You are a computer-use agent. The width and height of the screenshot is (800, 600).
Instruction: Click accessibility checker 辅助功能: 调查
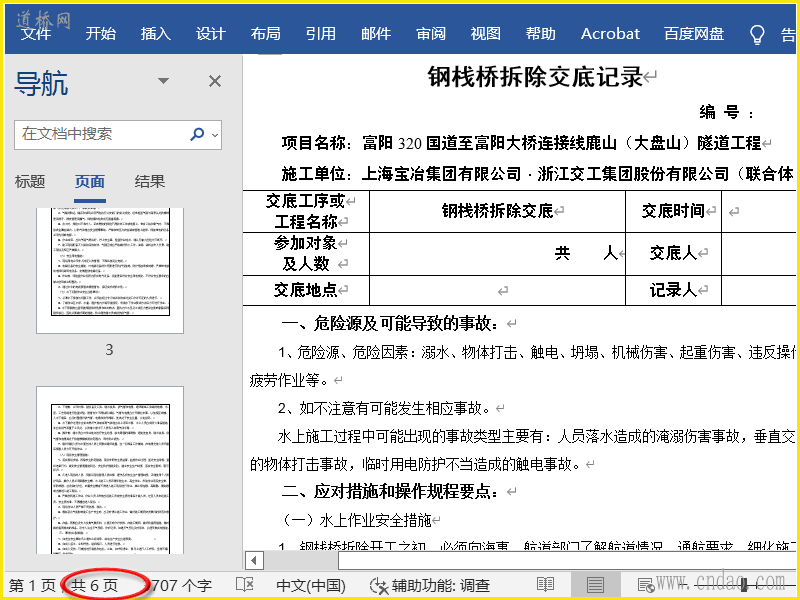pyautogui.click(x=430, y=585)
